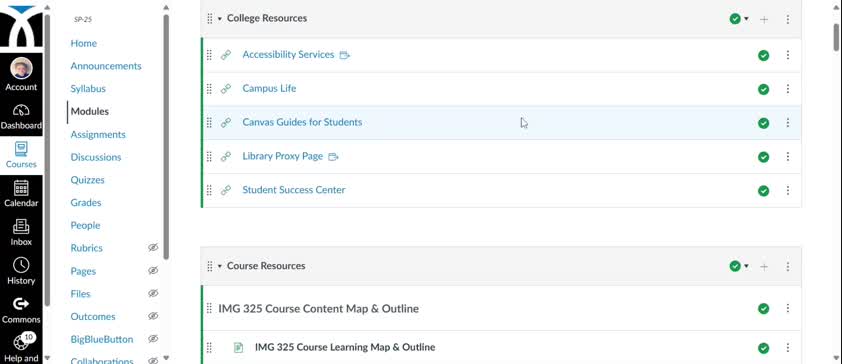842x364 pixels.
Task: Open publish dropdown for Course Resources module
Action: [x=739, y=266]
